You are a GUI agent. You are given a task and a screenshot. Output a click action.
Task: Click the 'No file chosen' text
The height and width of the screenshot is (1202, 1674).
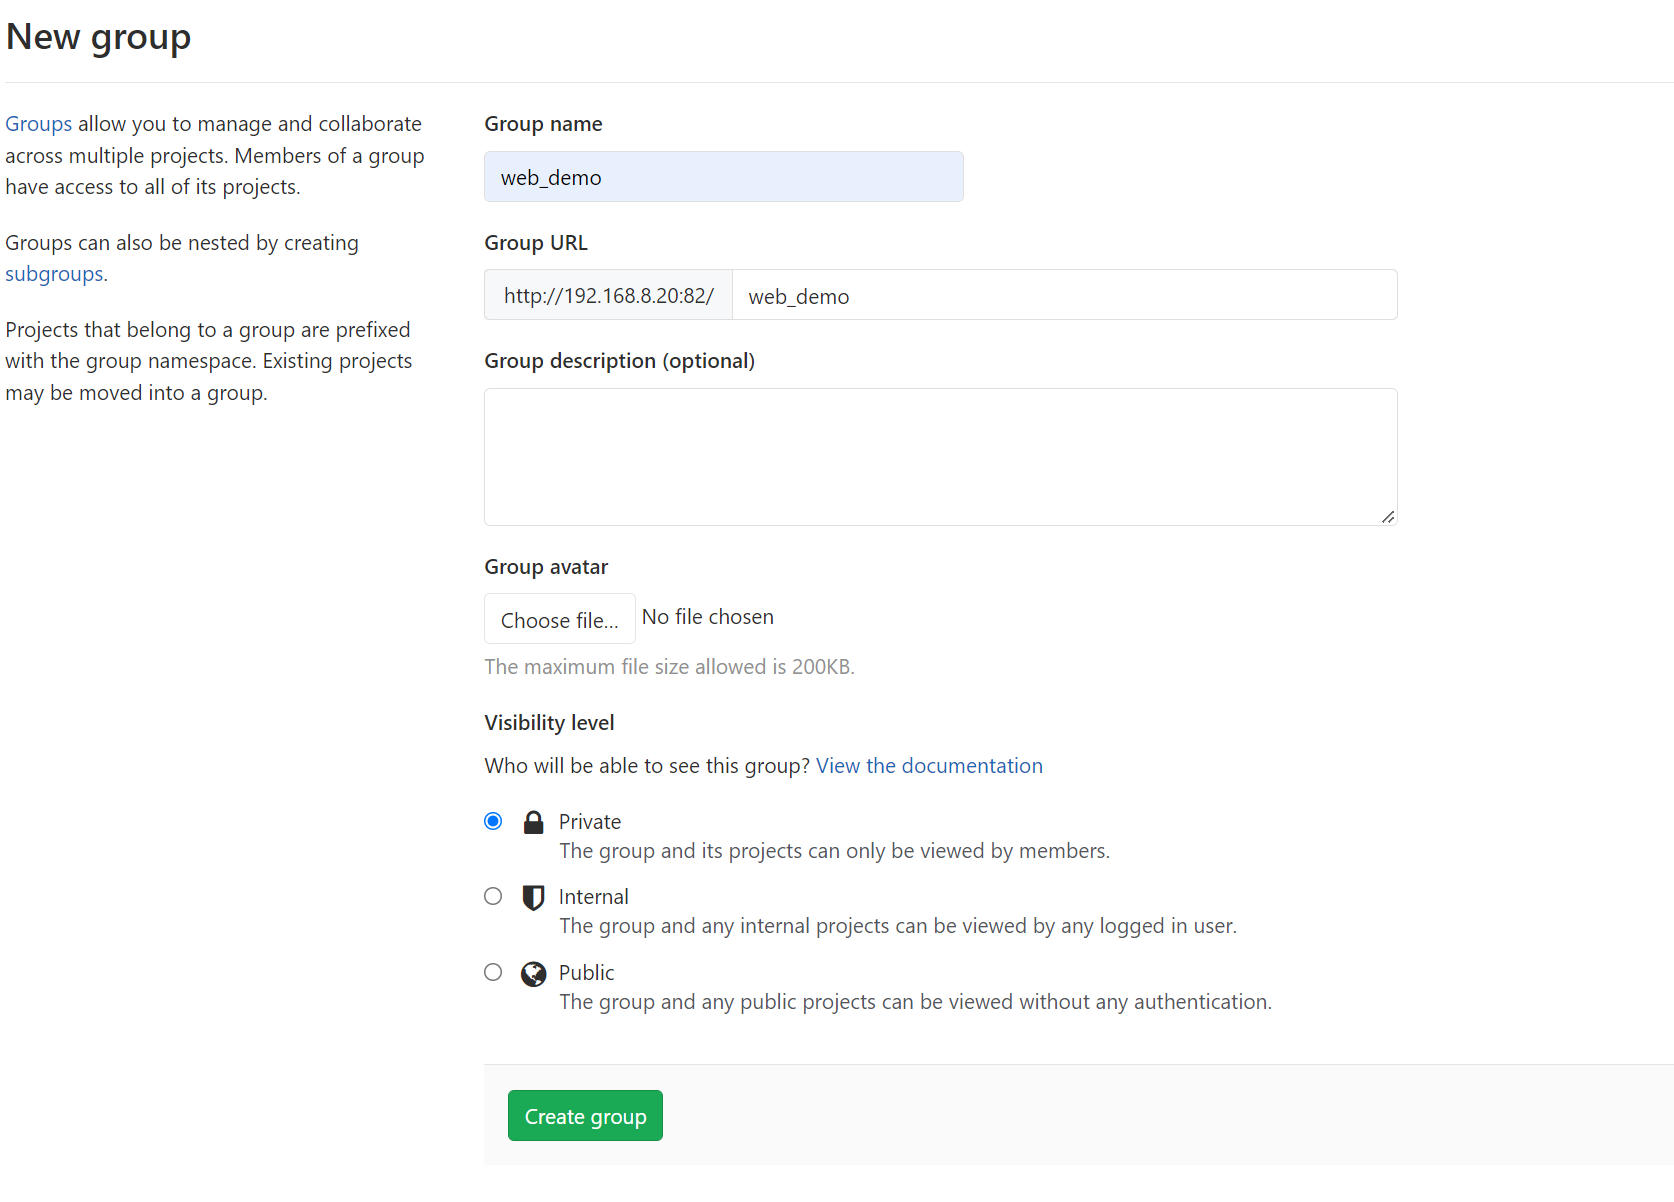708,617
